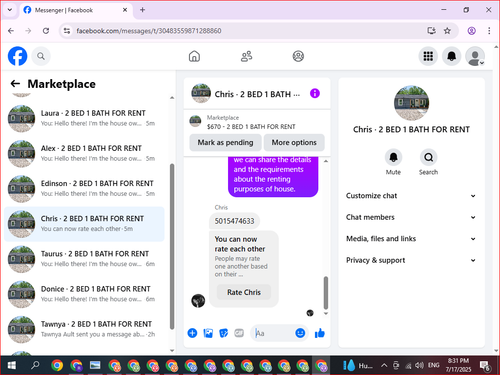This screenshot has height=375, width=500.
Task: Click the taskbar clock showing 8:31 PM
Action: (x=458, y=365)
